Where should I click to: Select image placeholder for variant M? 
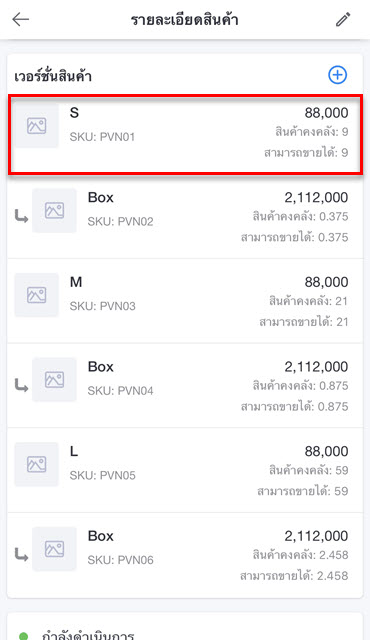[x=36, y=295]
